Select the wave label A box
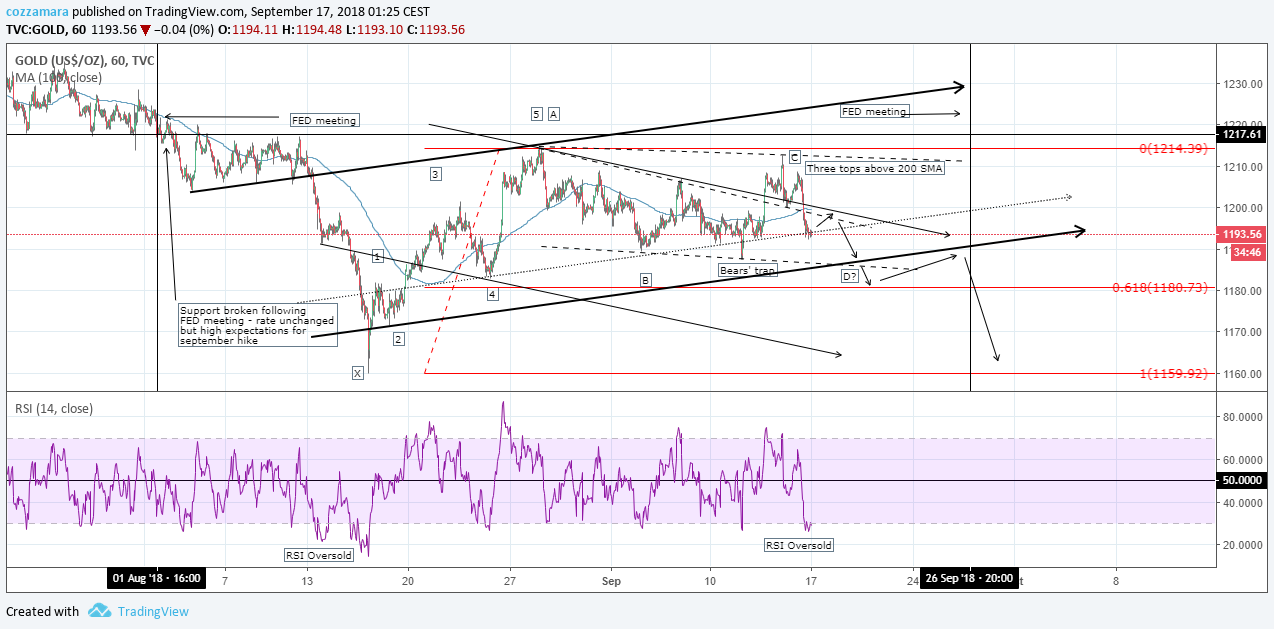 click(x=554, y=113)
